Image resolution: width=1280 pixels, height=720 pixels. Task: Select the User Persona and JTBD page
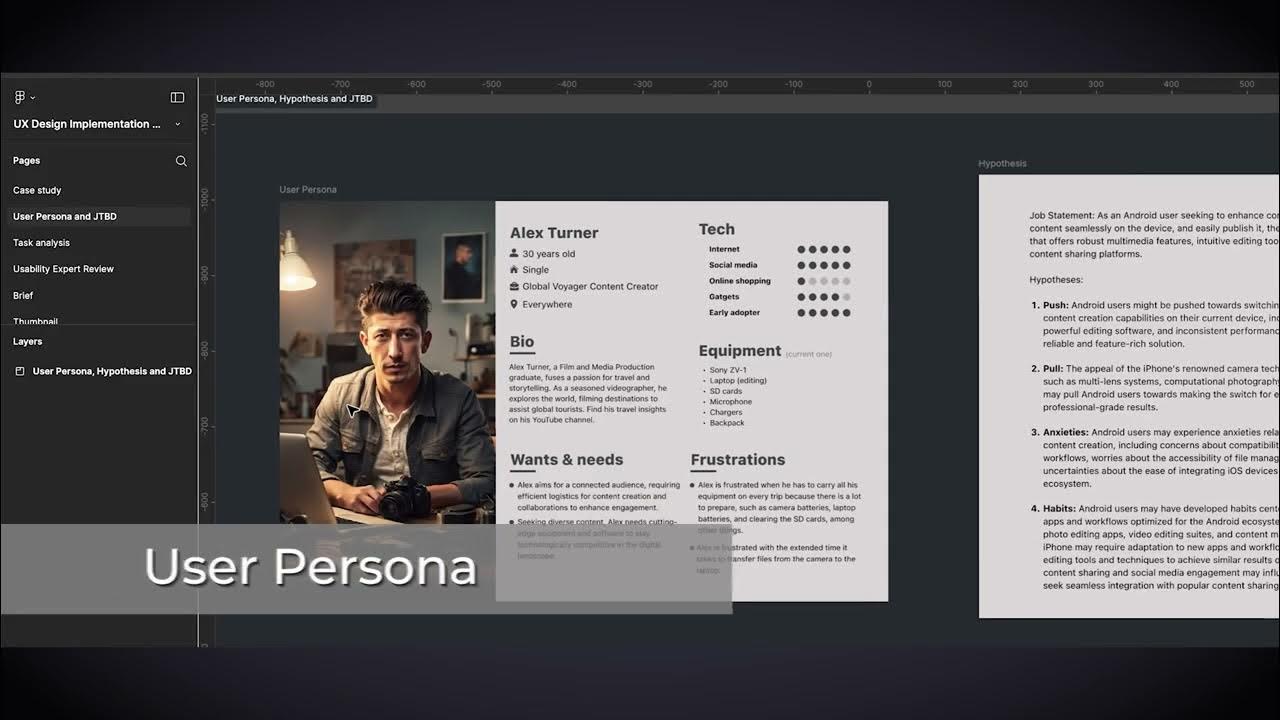pyautogui.click(x=65, y=216)
